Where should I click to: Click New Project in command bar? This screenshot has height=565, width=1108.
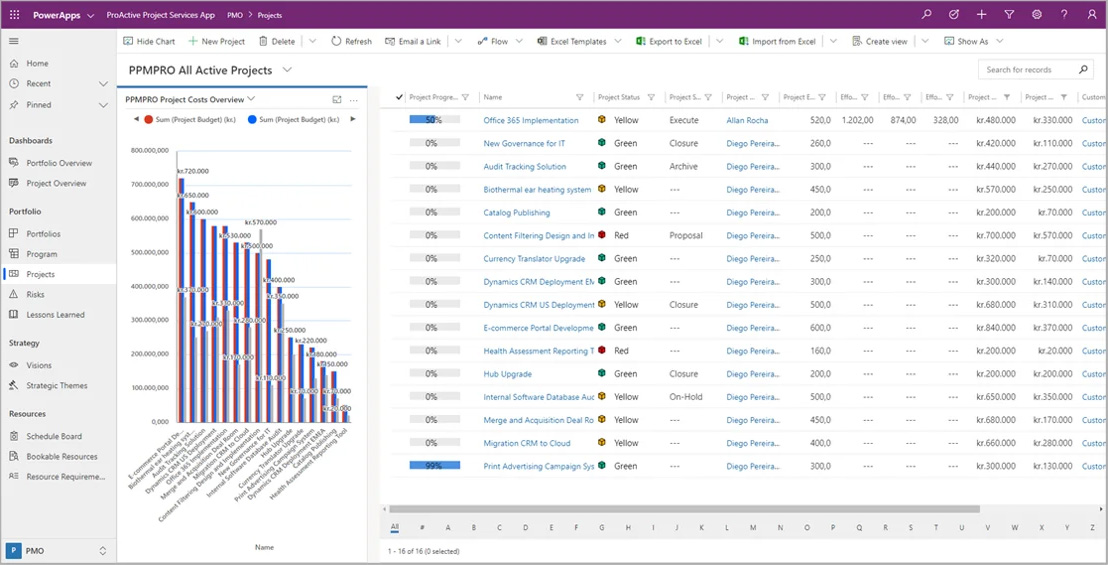click(x=216, y=42)
